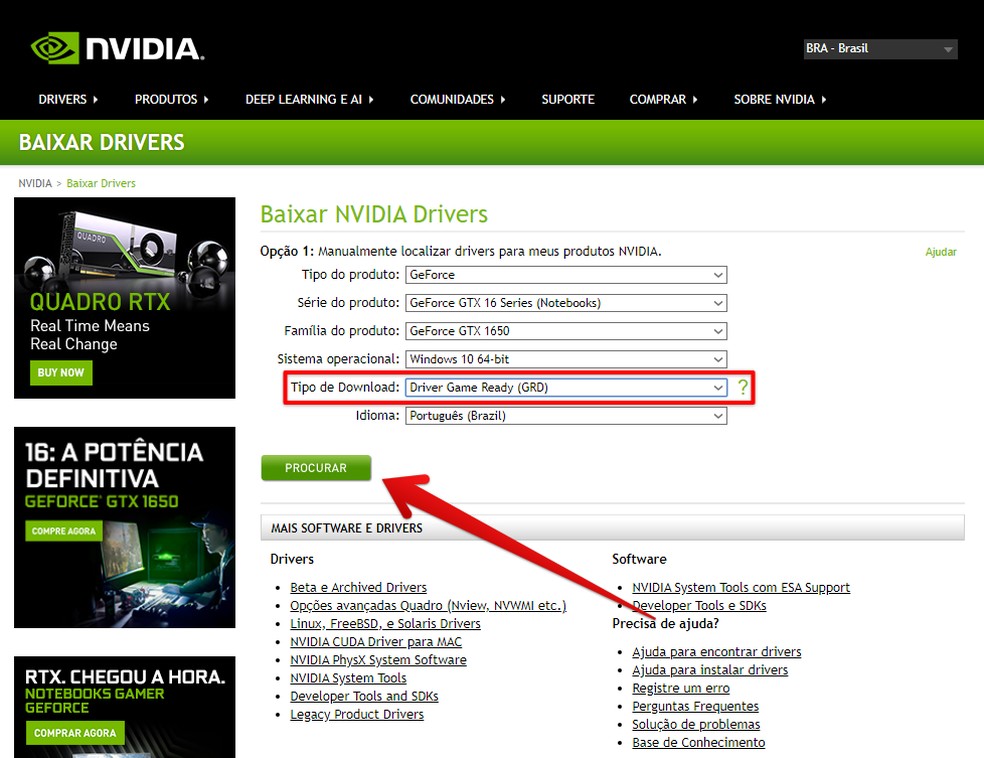The width and height of the screenshot is (984, 758).
Task: Open the Tipo de Download dropdown
Action: click(566, 387)
